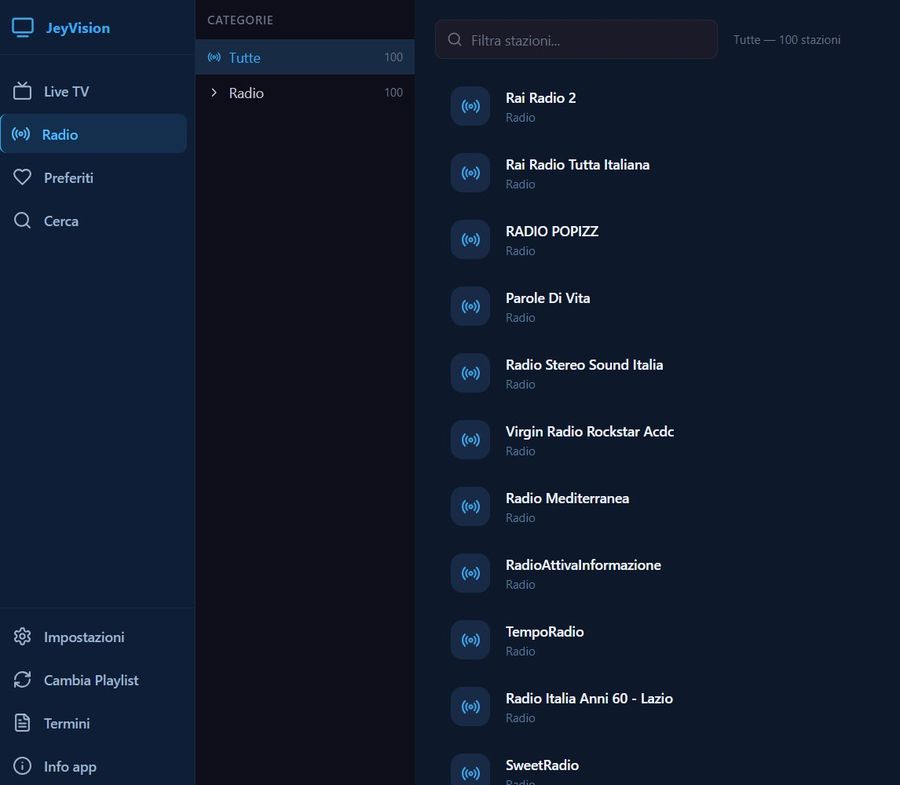Click the Live TV television icon
This screenshot has width=900, height=785.
(22, 91)
